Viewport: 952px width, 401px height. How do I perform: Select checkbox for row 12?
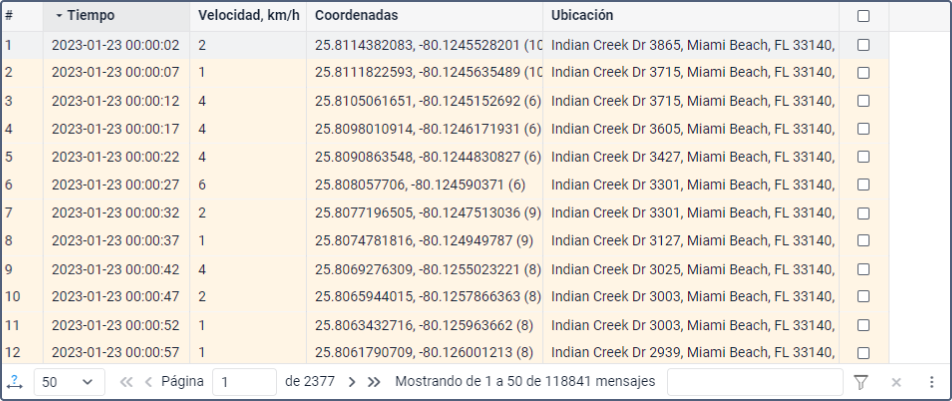[x=863, y=353]
